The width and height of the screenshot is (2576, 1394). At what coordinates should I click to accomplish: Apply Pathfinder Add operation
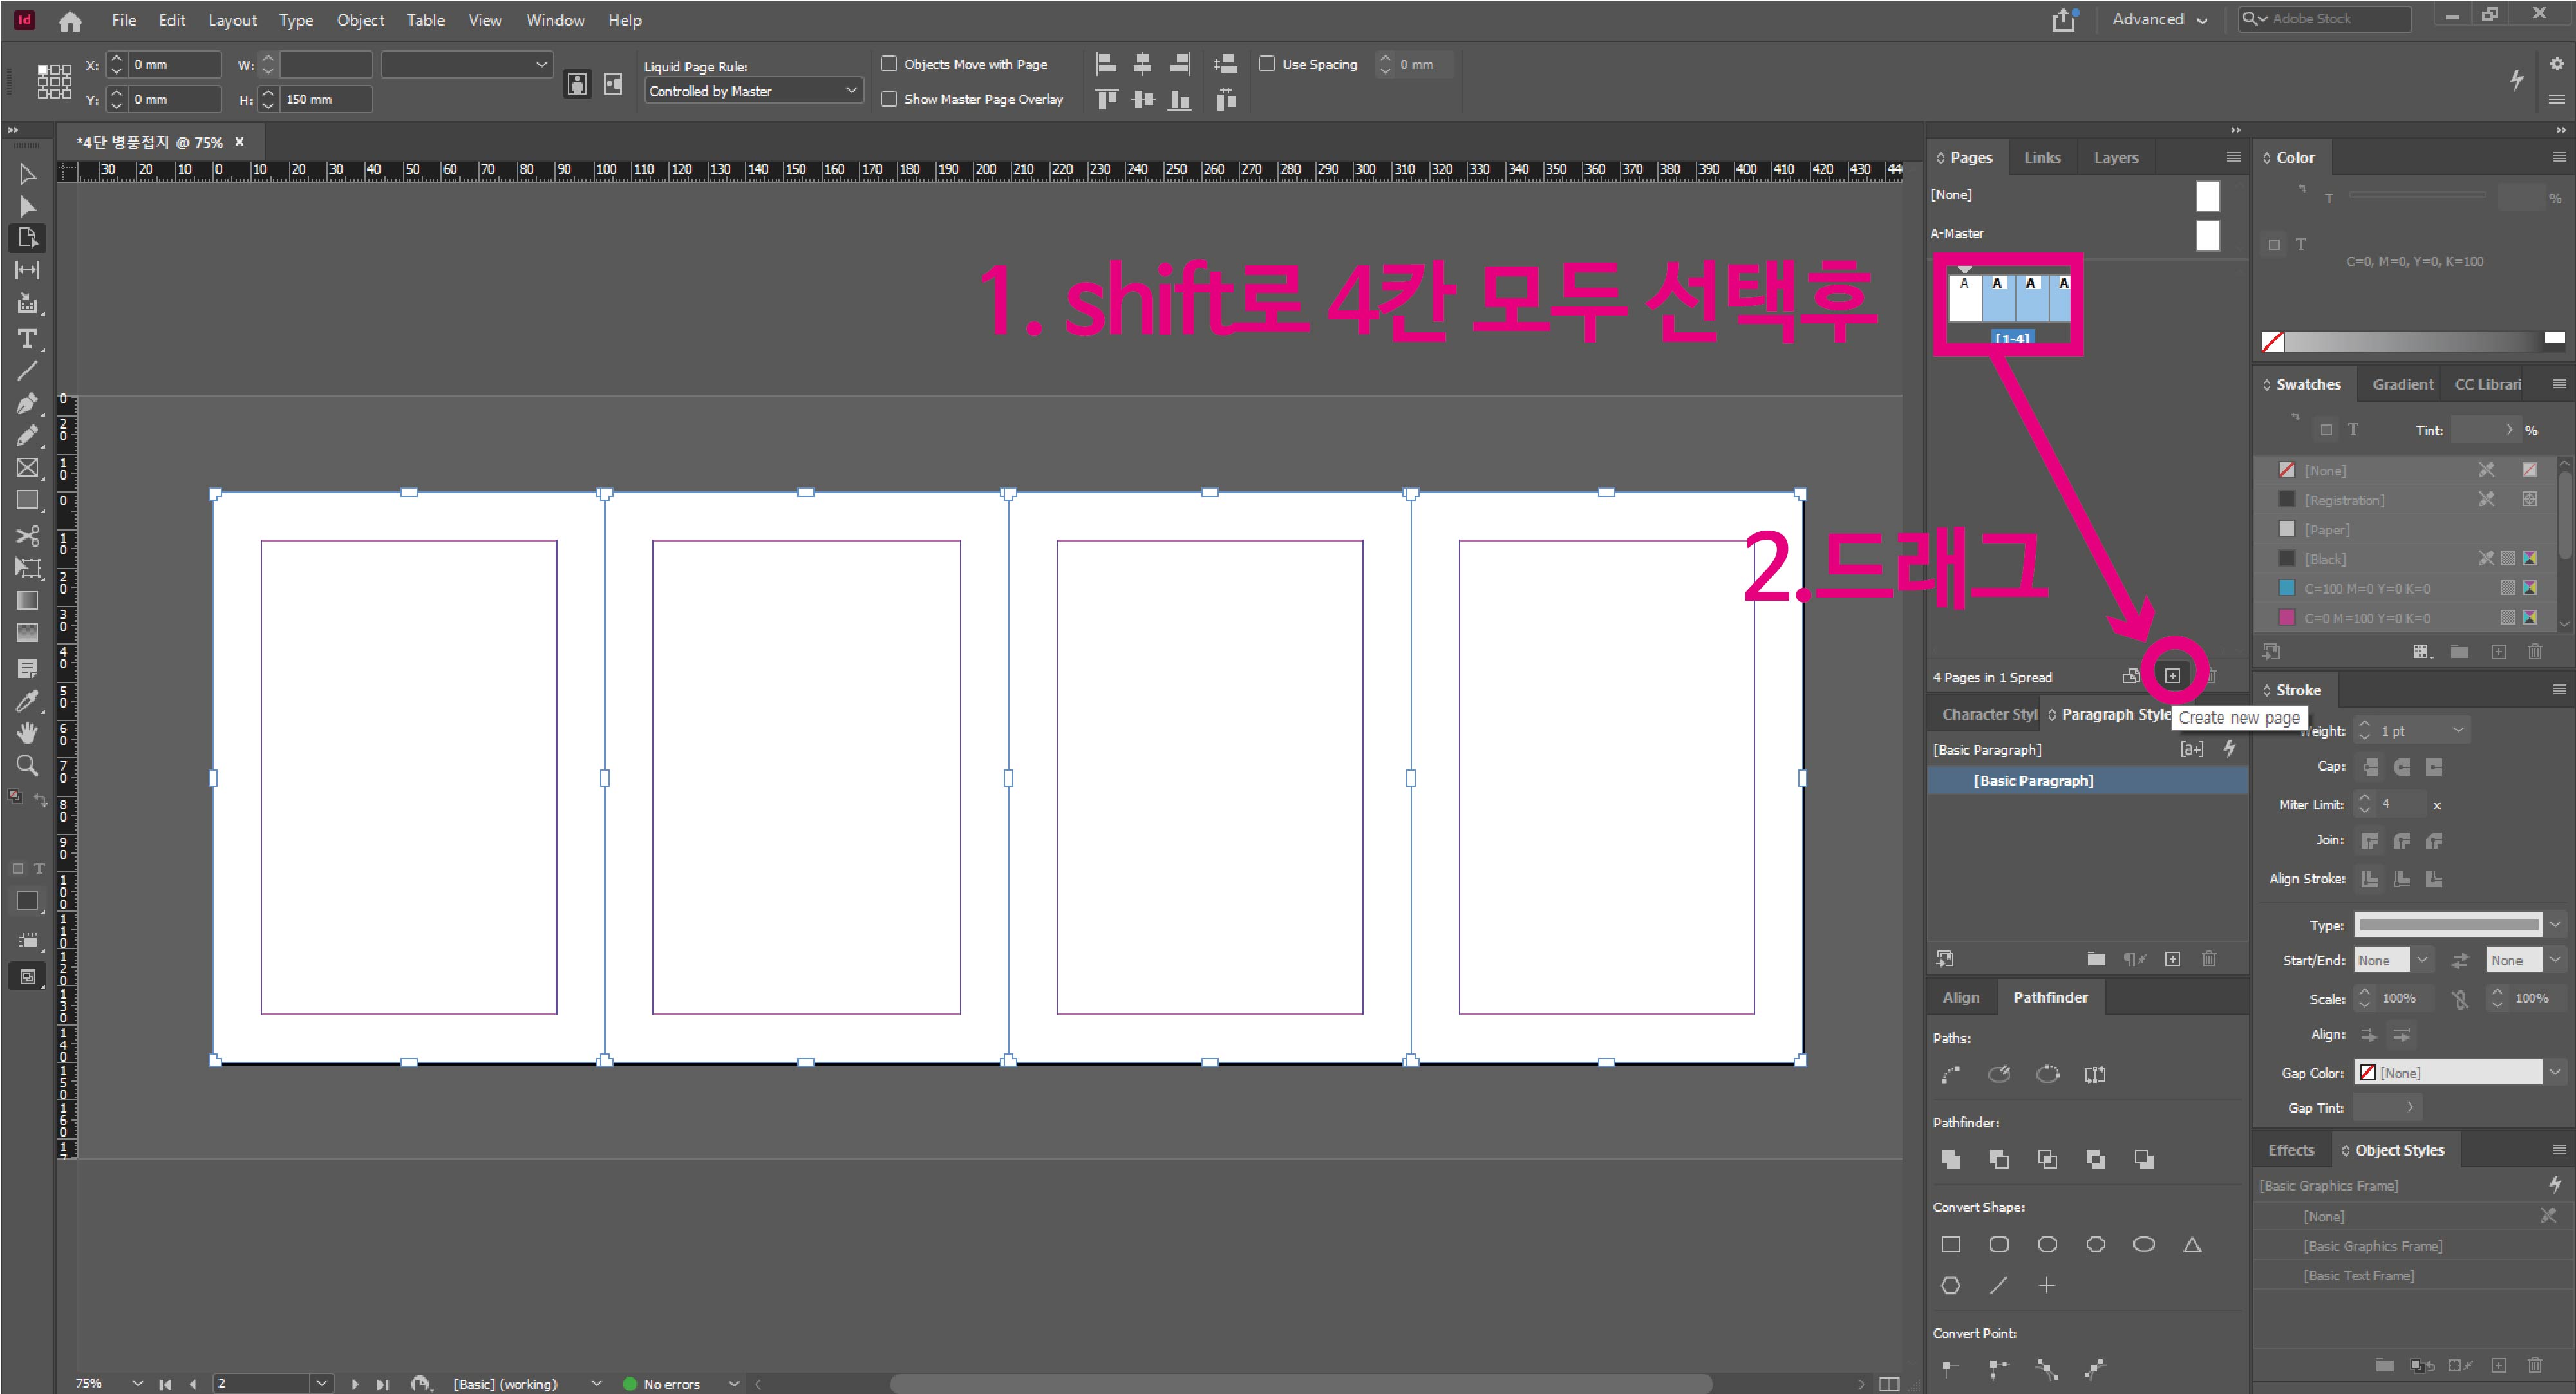tap(1951, 1159)
